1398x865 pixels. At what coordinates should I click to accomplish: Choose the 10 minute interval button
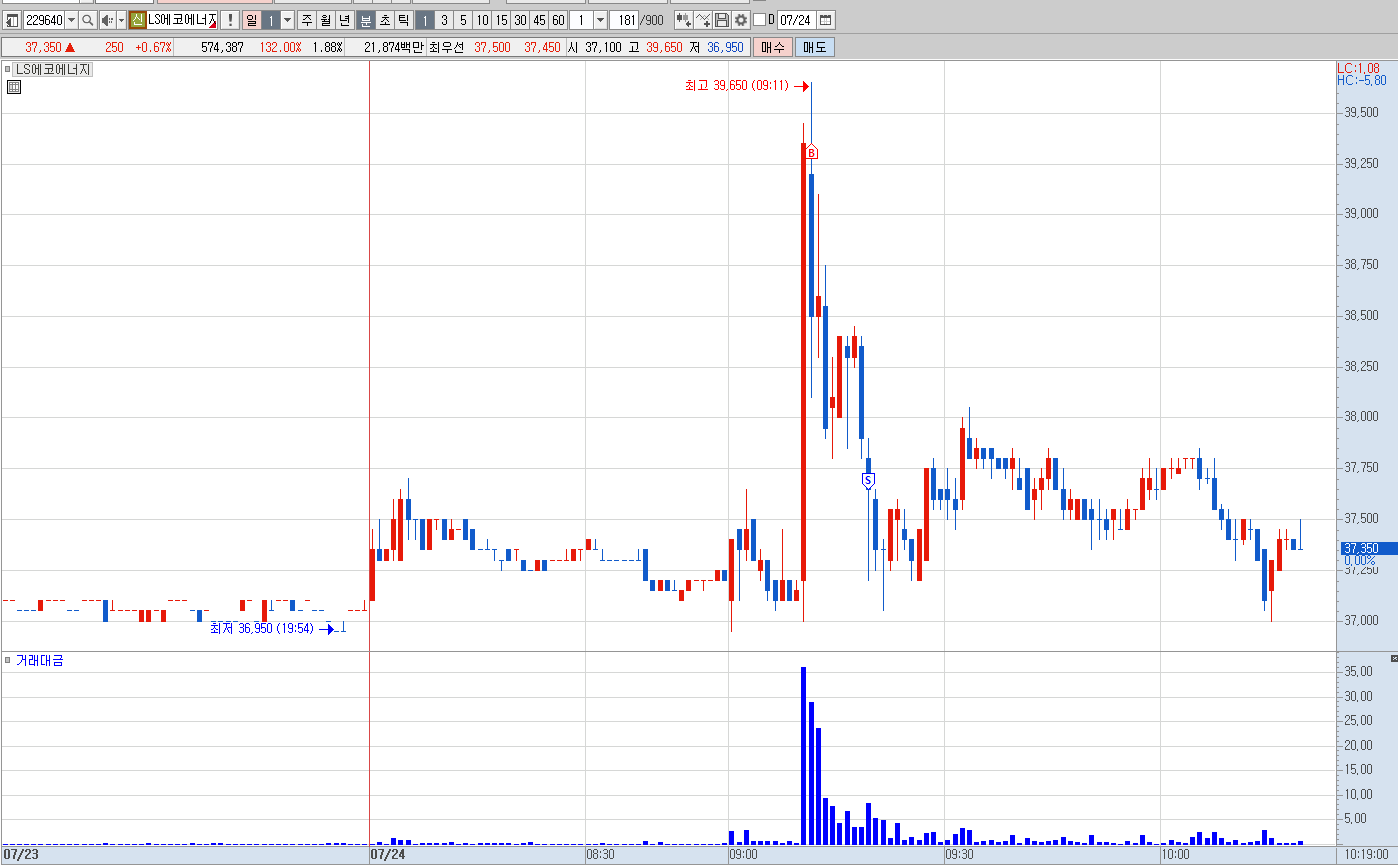click(482, 20)
